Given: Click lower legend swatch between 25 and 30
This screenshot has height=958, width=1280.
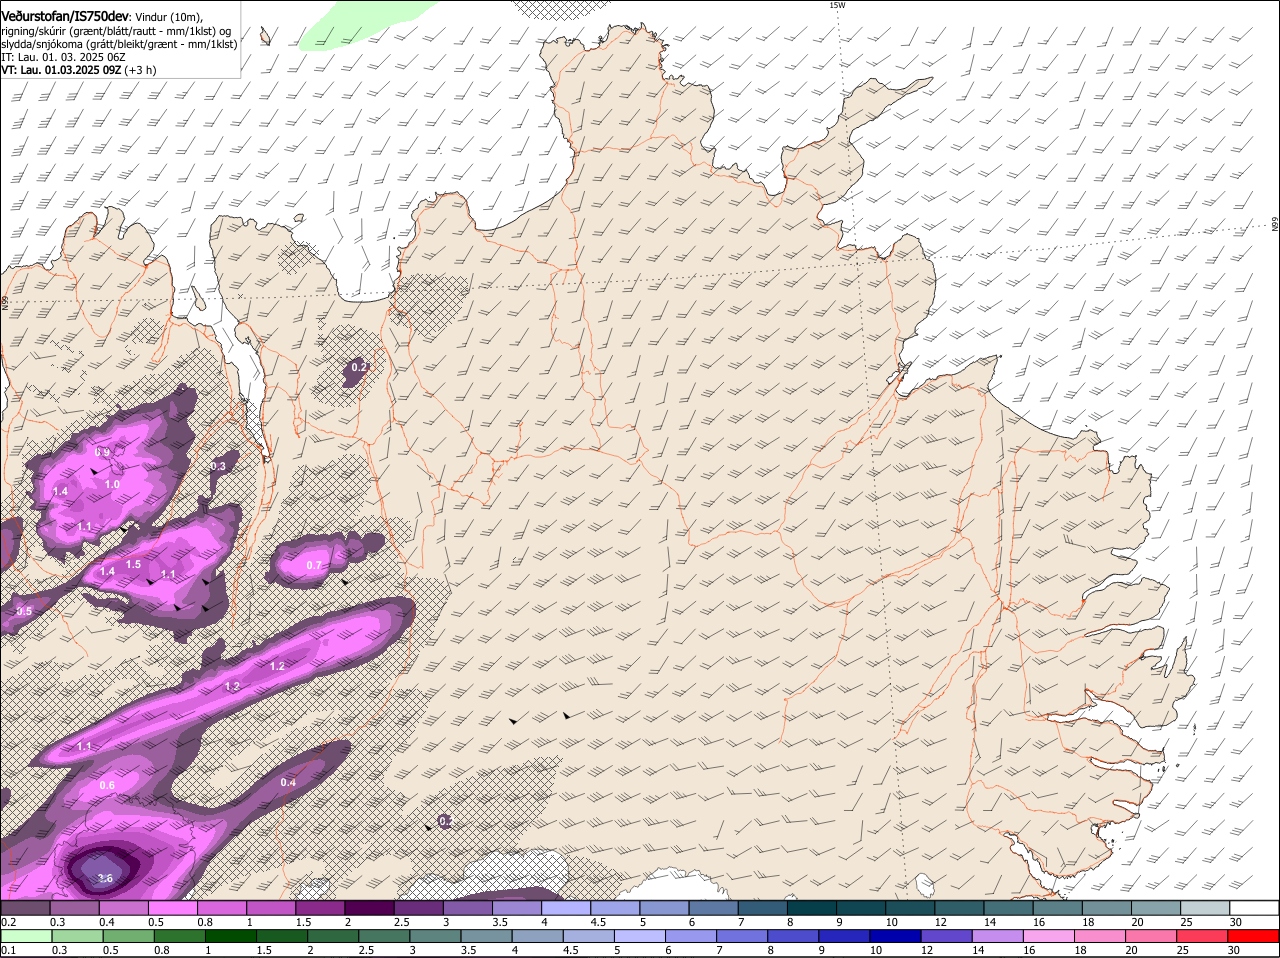Looking at the screenshot, I should 1204,936.
